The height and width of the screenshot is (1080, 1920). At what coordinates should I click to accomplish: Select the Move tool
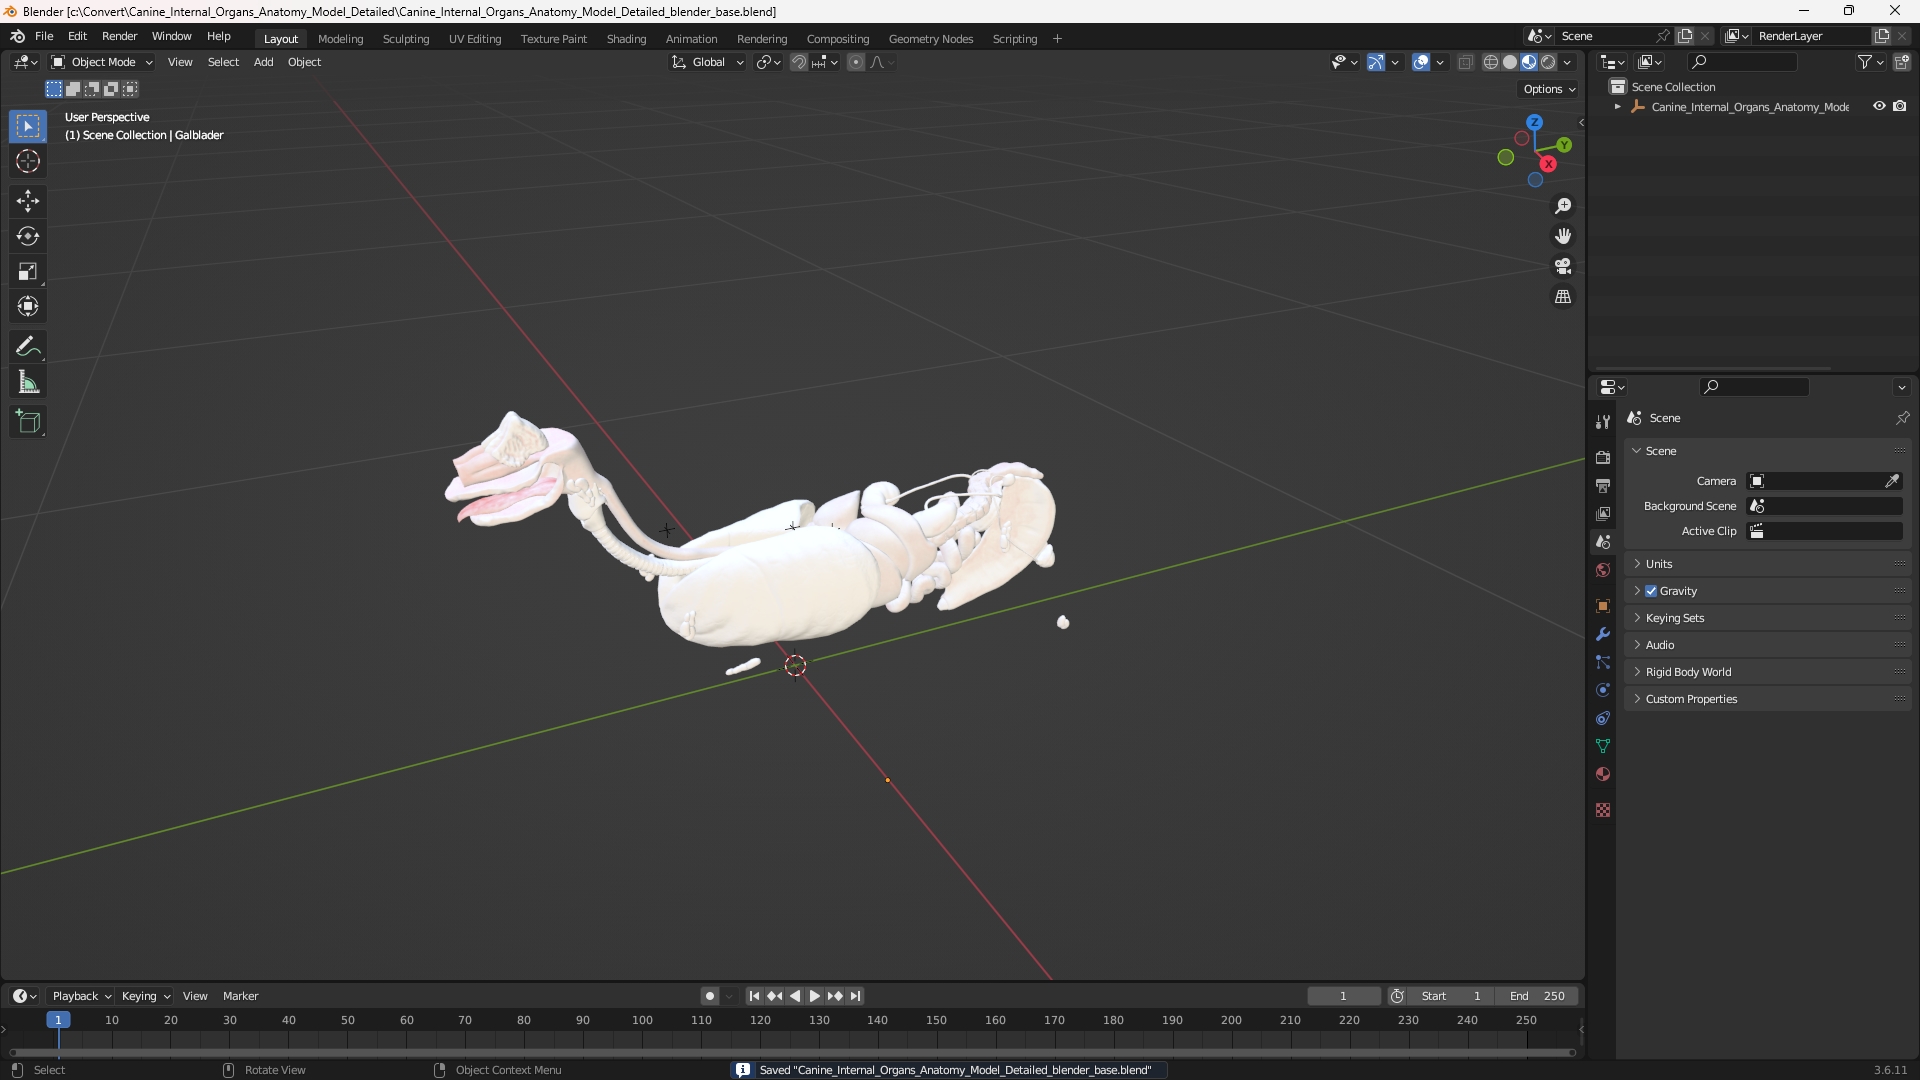28,201
